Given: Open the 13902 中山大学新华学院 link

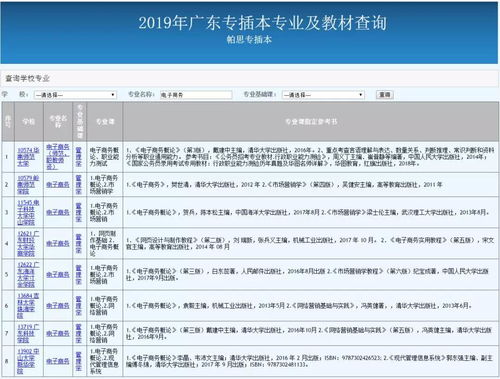Looking at the screenshot, I should [x=28, y=361].
